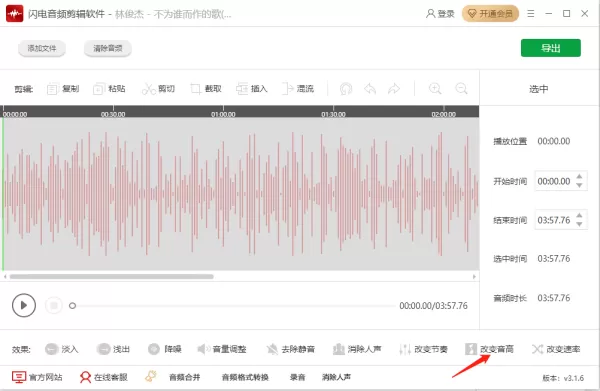Image resolution: width=600 pixels, height=391 pixels.
Task: Click the 02:00.00 mark on timeline ruler
Action: pyautogui.click(x=443, y=114)
